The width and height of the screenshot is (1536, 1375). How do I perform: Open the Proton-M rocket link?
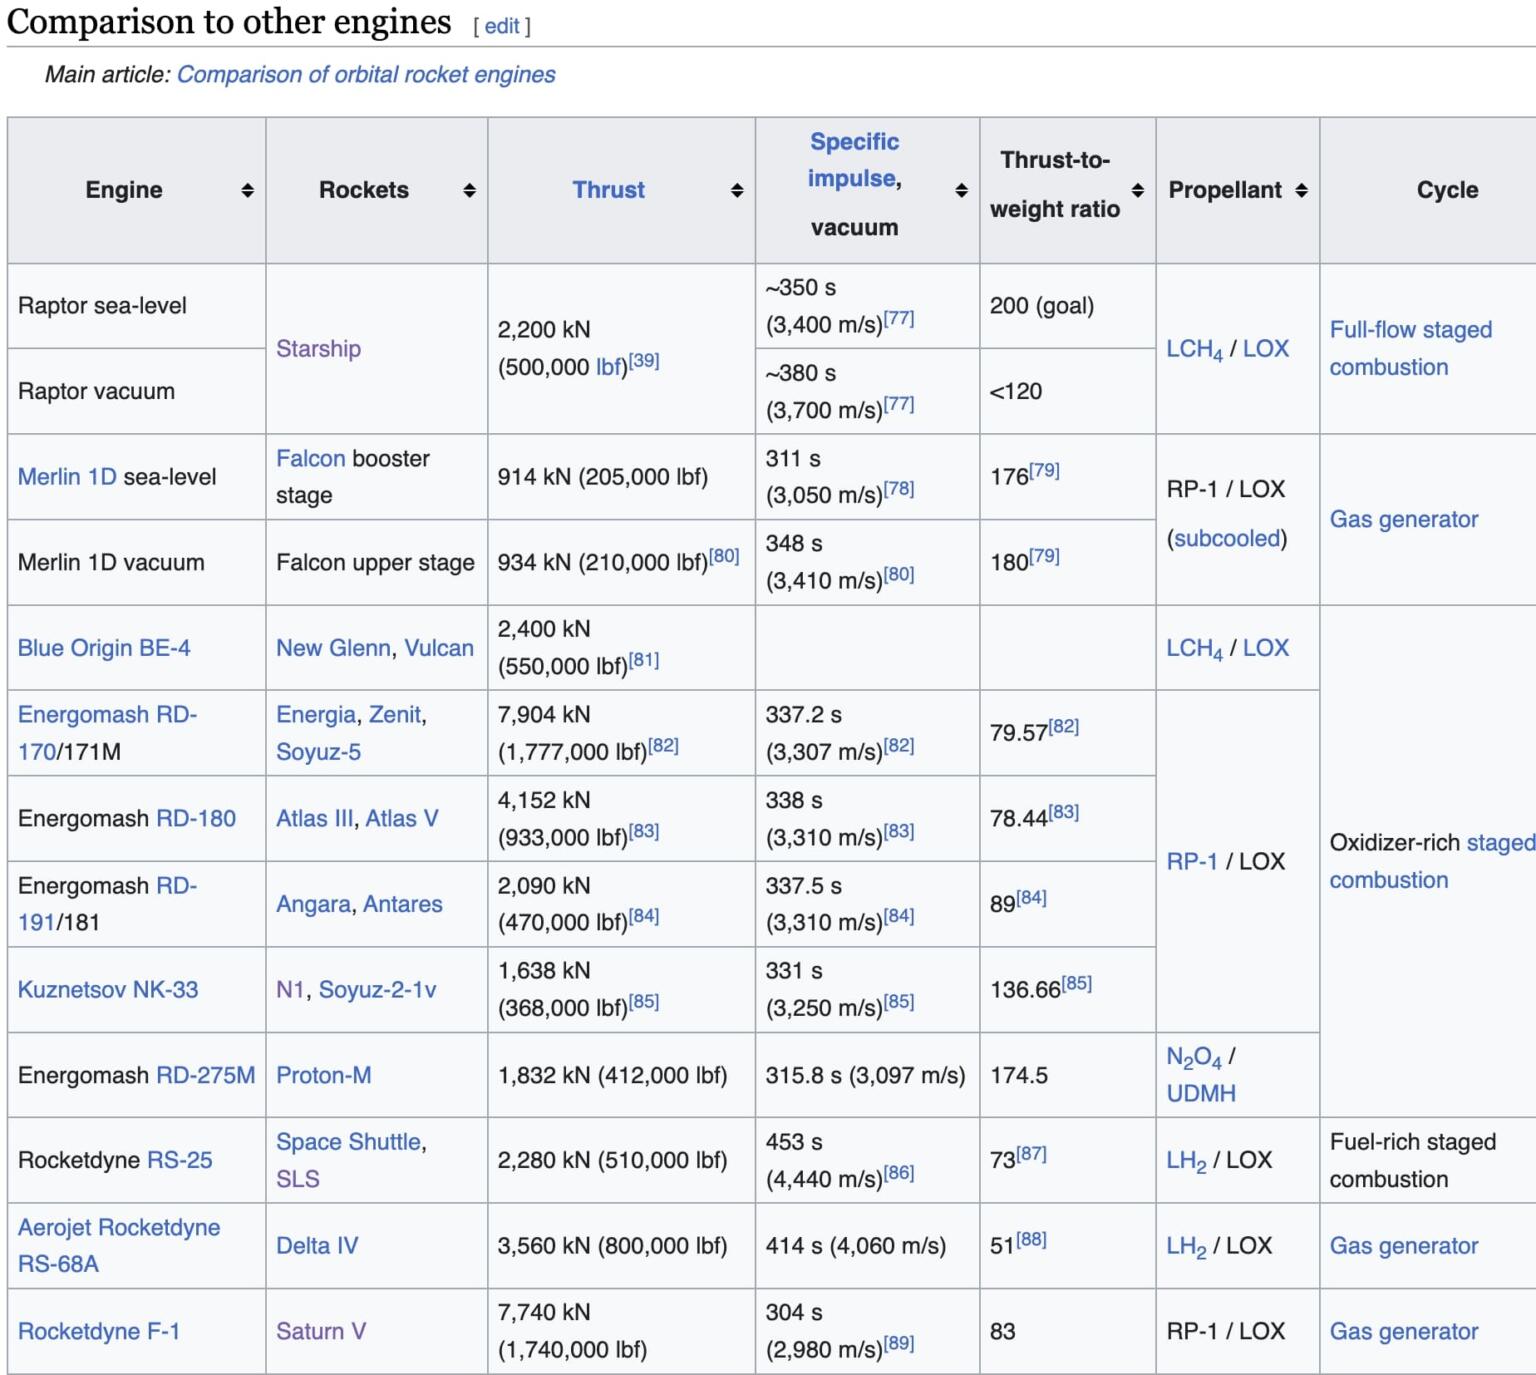[324, 1075]
